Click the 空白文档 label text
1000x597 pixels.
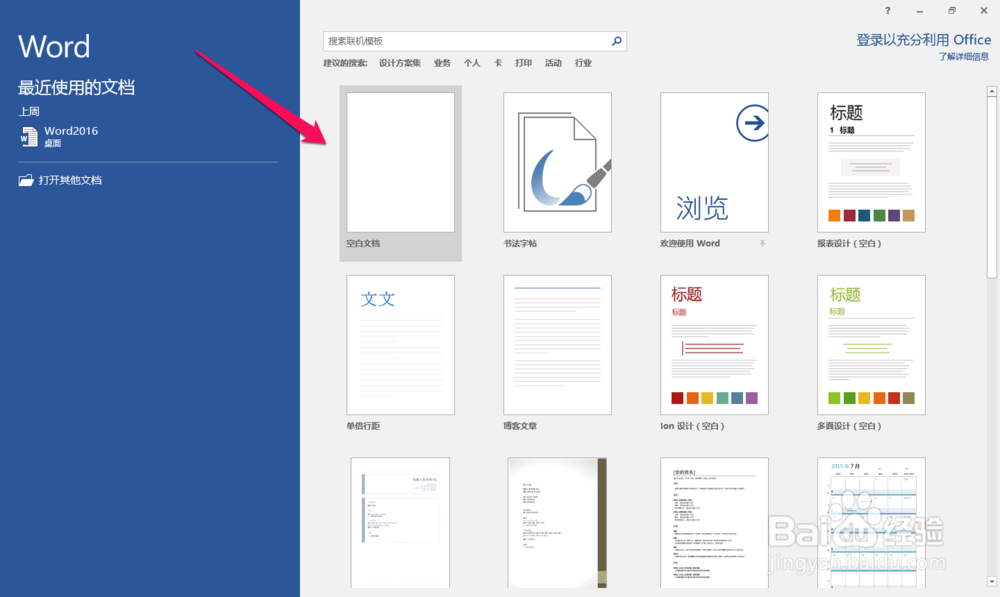[363, 244]
